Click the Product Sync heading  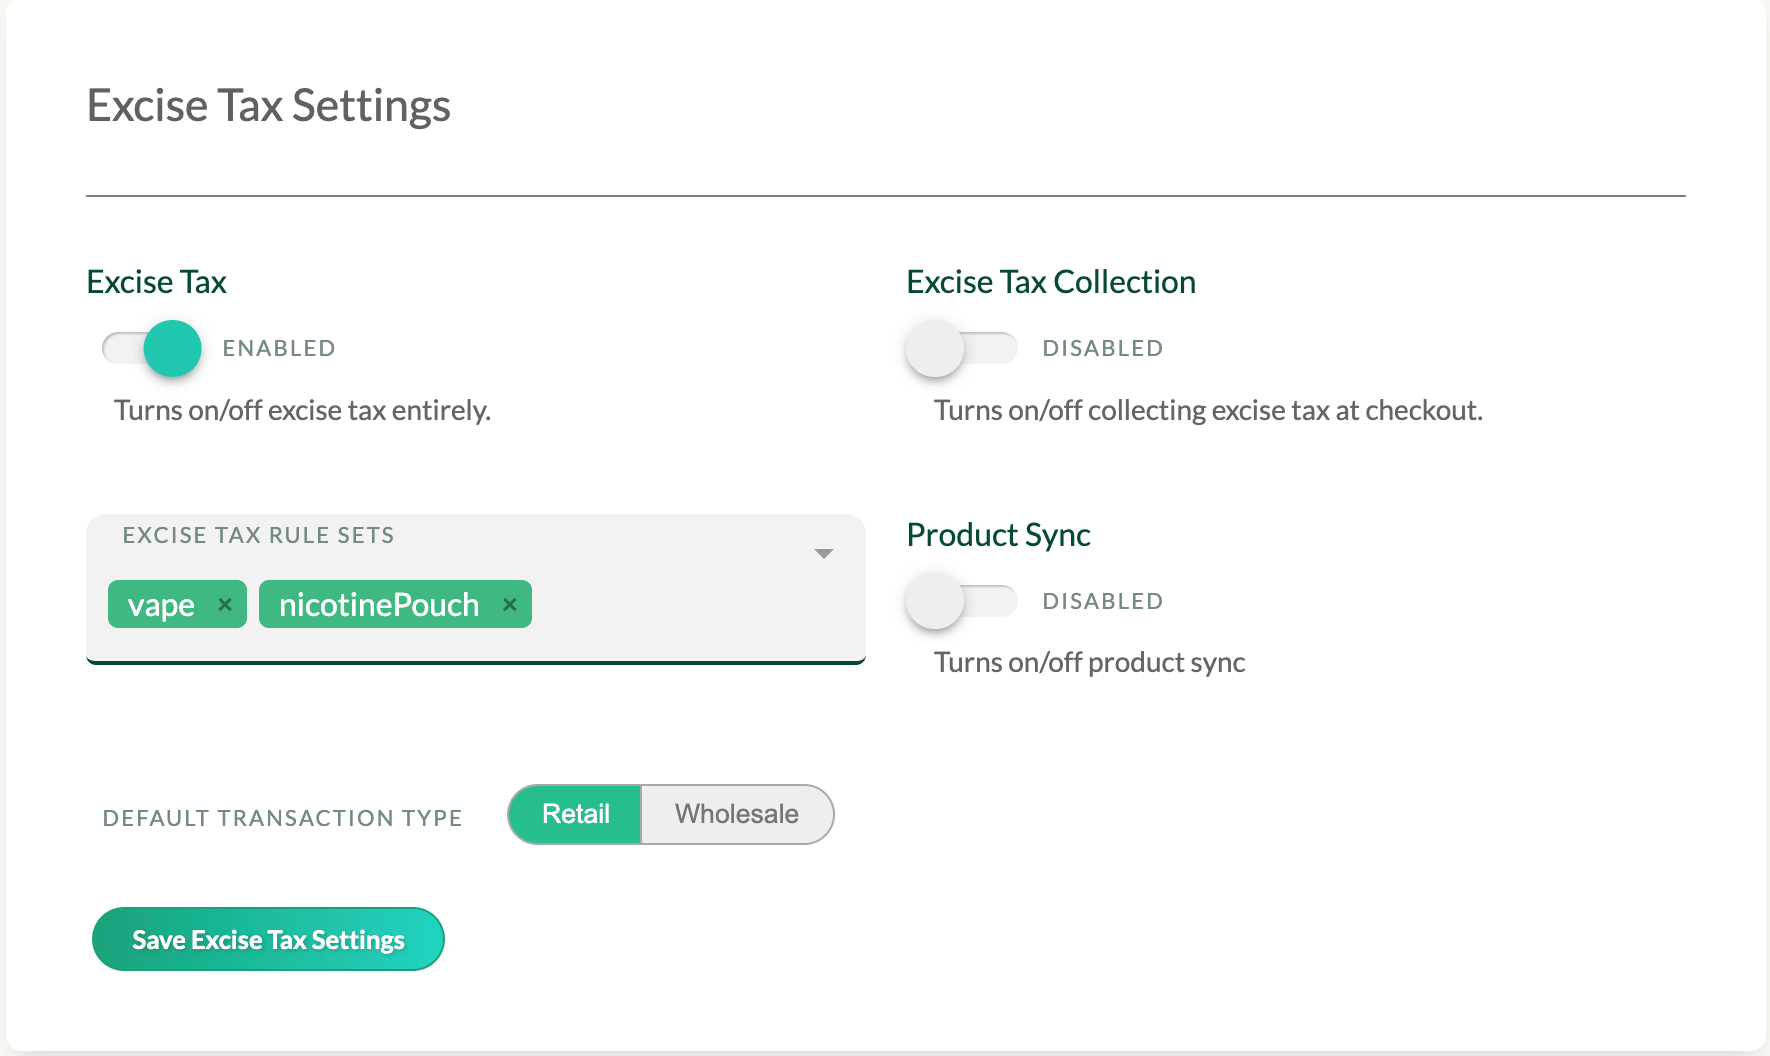click(x=997, y=535)
